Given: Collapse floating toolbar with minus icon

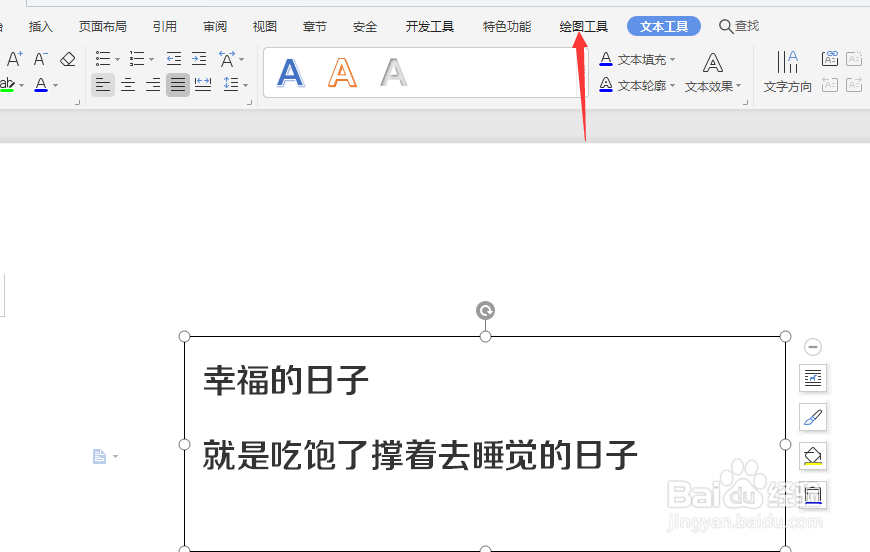Looking at the screenshot, I should (813, 347).
